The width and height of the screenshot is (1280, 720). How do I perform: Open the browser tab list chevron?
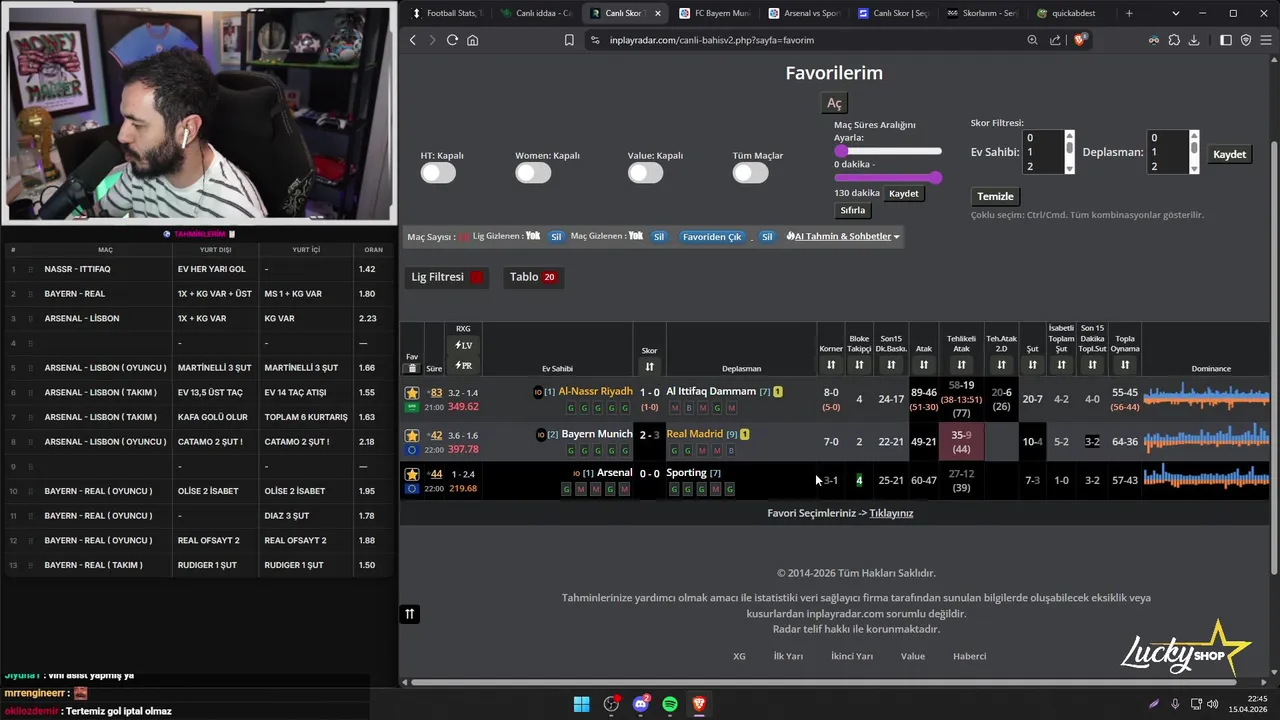(x=1176, y=13)
